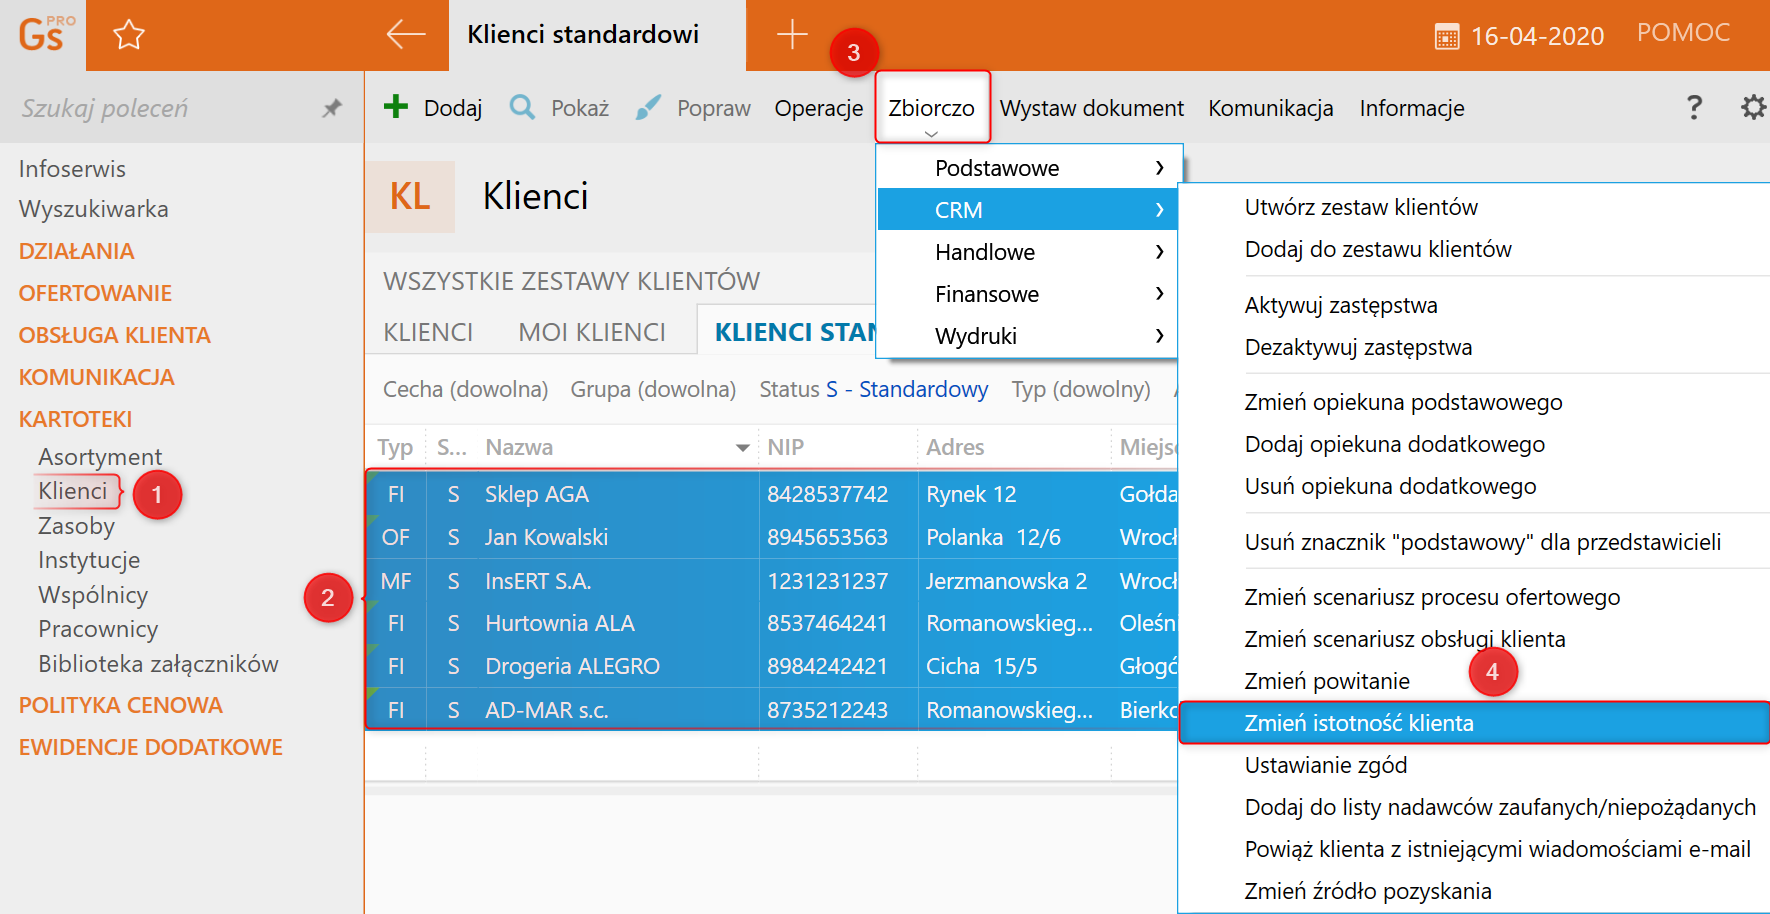Click the POMOC link
The image size is (1770, 914).
pyautogui.click(x=1683, y=33)
